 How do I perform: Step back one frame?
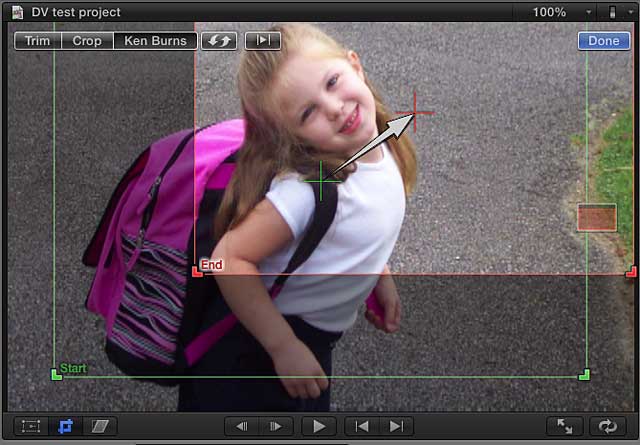242,427
